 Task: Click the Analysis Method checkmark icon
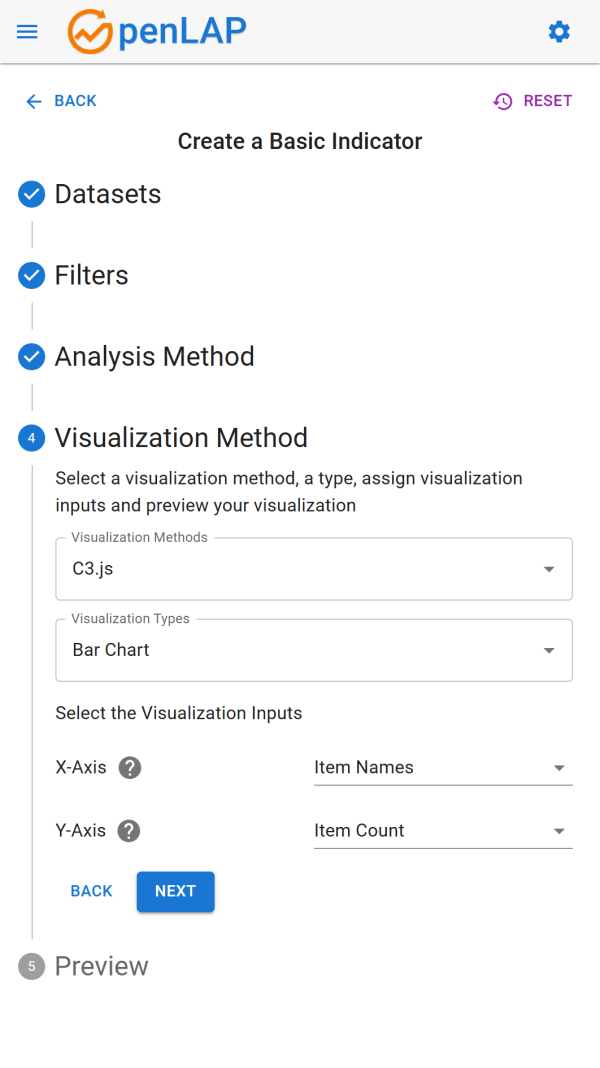coord(32,357)
